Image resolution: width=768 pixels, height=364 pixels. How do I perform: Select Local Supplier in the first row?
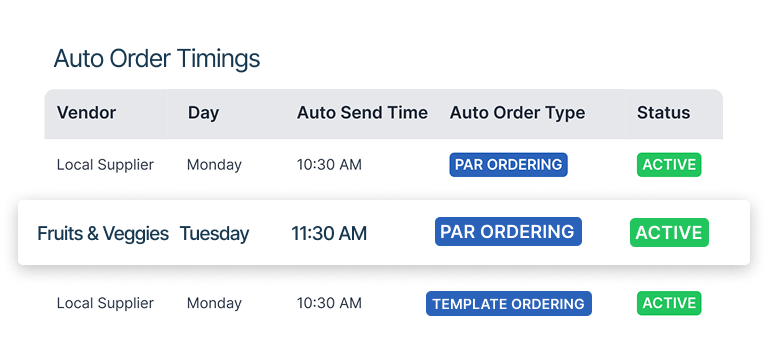pos(105,165)
